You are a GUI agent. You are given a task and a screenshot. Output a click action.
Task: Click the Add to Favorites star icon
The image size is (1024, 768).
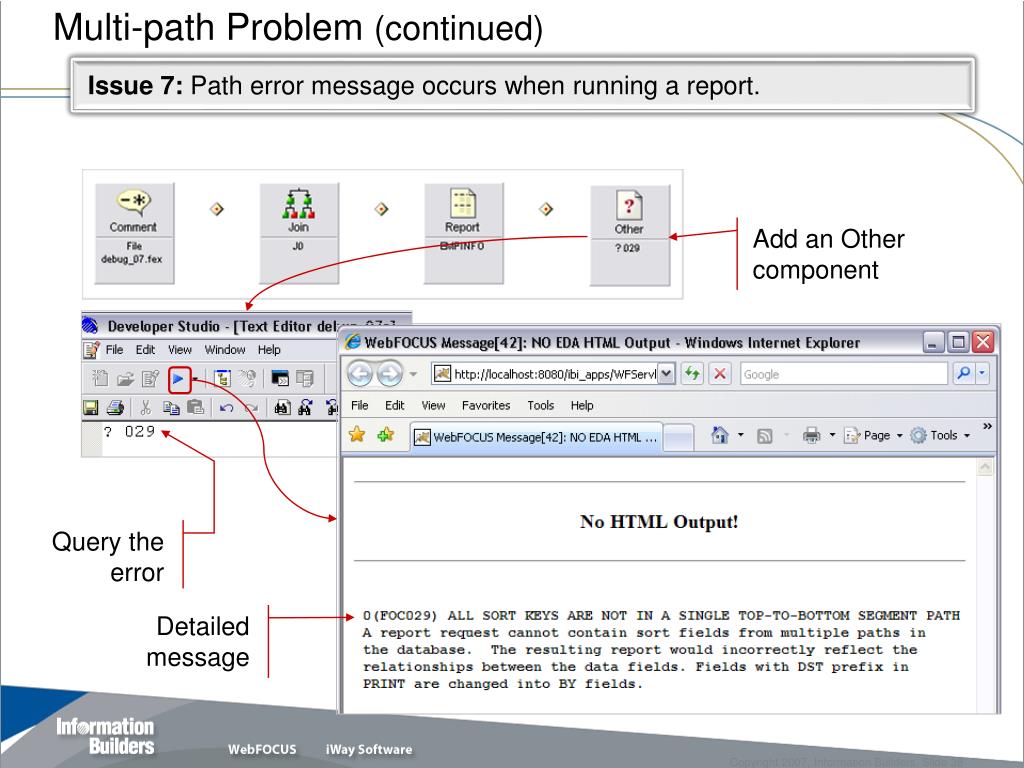pyautogui.click(x=385, y=434)
